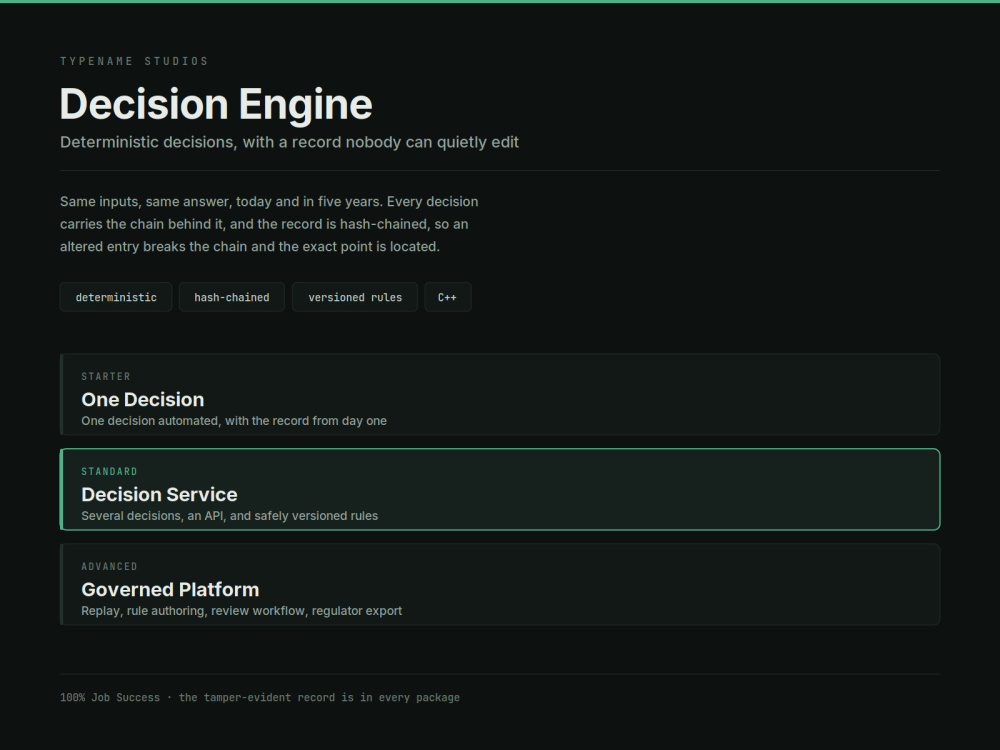This screenshot has height=750, width=1000.
Task: Open the Governed Platform advanced card
Action: pyautogui.click(x=500, y=584)
